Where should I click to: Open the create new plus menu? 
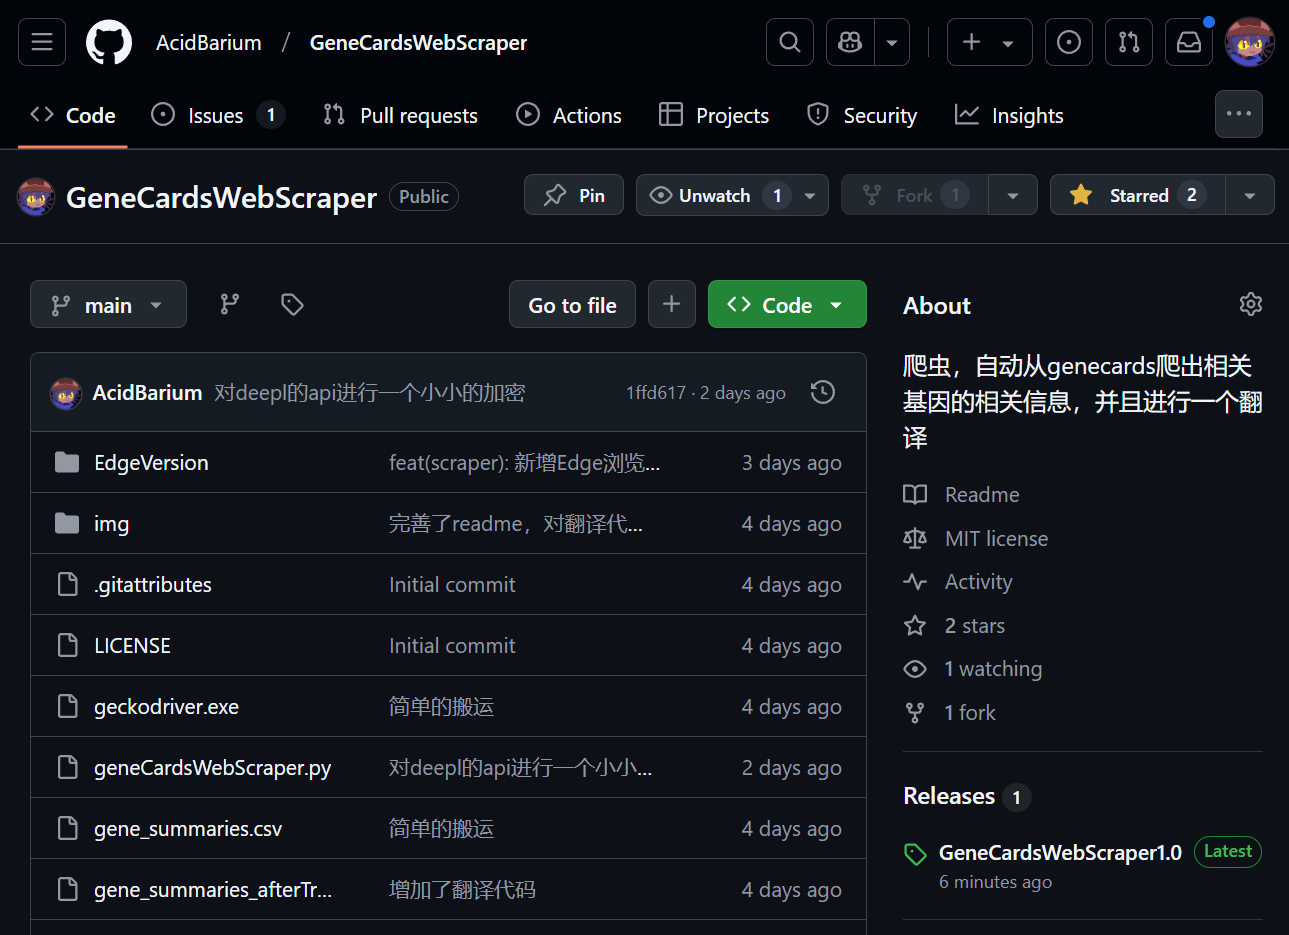click(x=989, y=42)
